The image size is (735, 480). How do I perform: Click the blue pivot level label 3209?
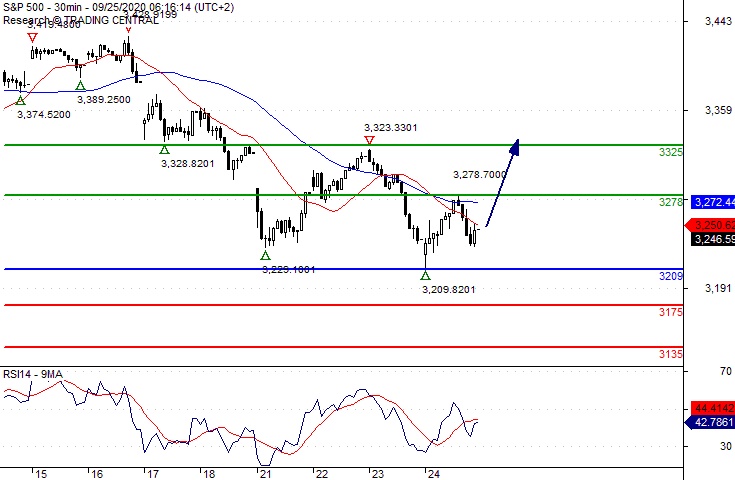(671, 276)
